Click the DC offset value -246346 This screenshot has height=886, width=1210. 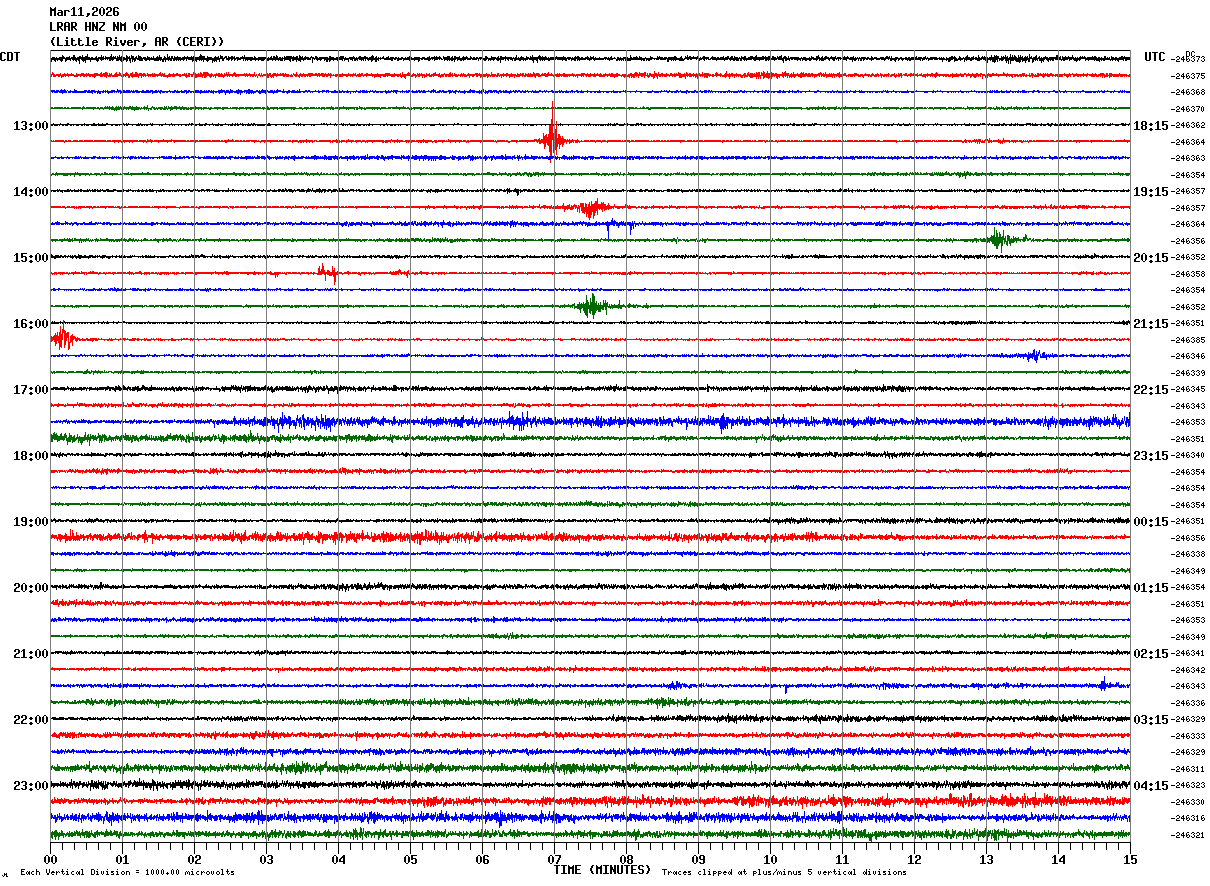point(1187,357)
